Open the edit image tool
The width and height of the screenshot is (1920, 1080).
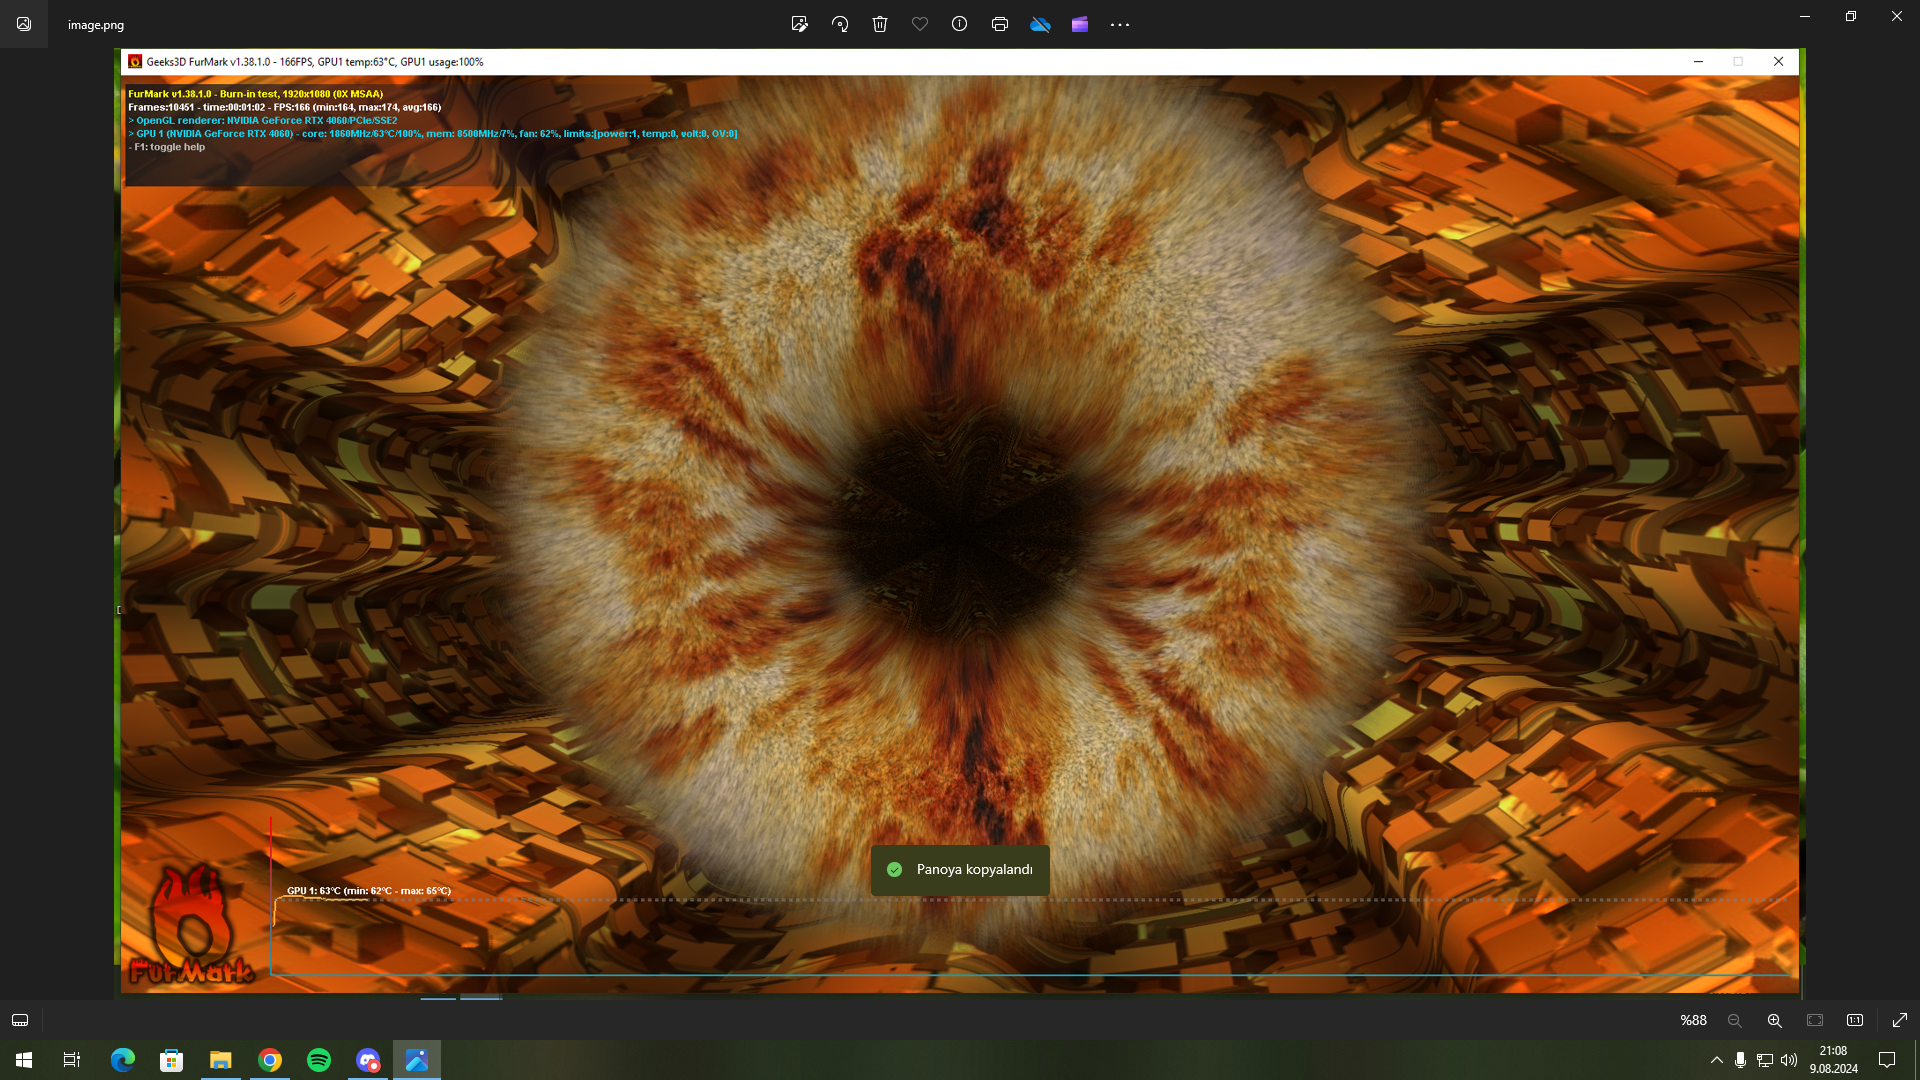799,24
